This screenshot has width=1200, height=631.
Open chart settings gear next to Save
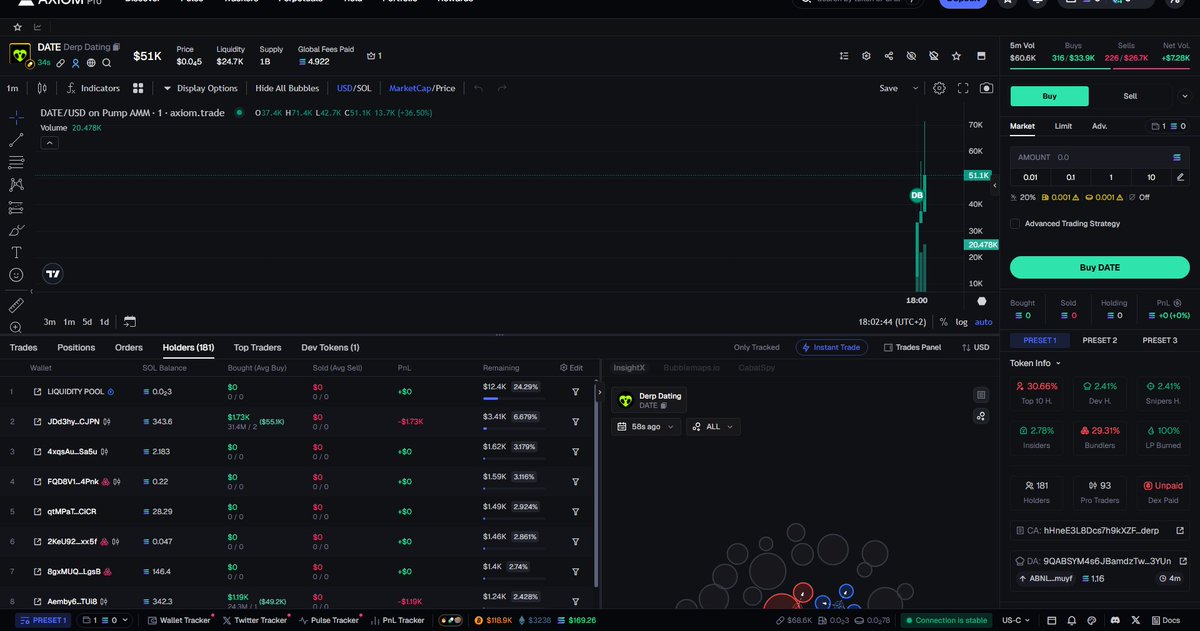(939, 88)
